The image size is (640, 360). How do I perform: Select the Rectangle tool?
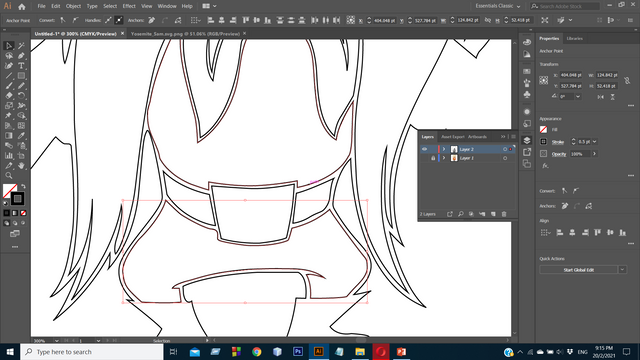pos(21,76)
